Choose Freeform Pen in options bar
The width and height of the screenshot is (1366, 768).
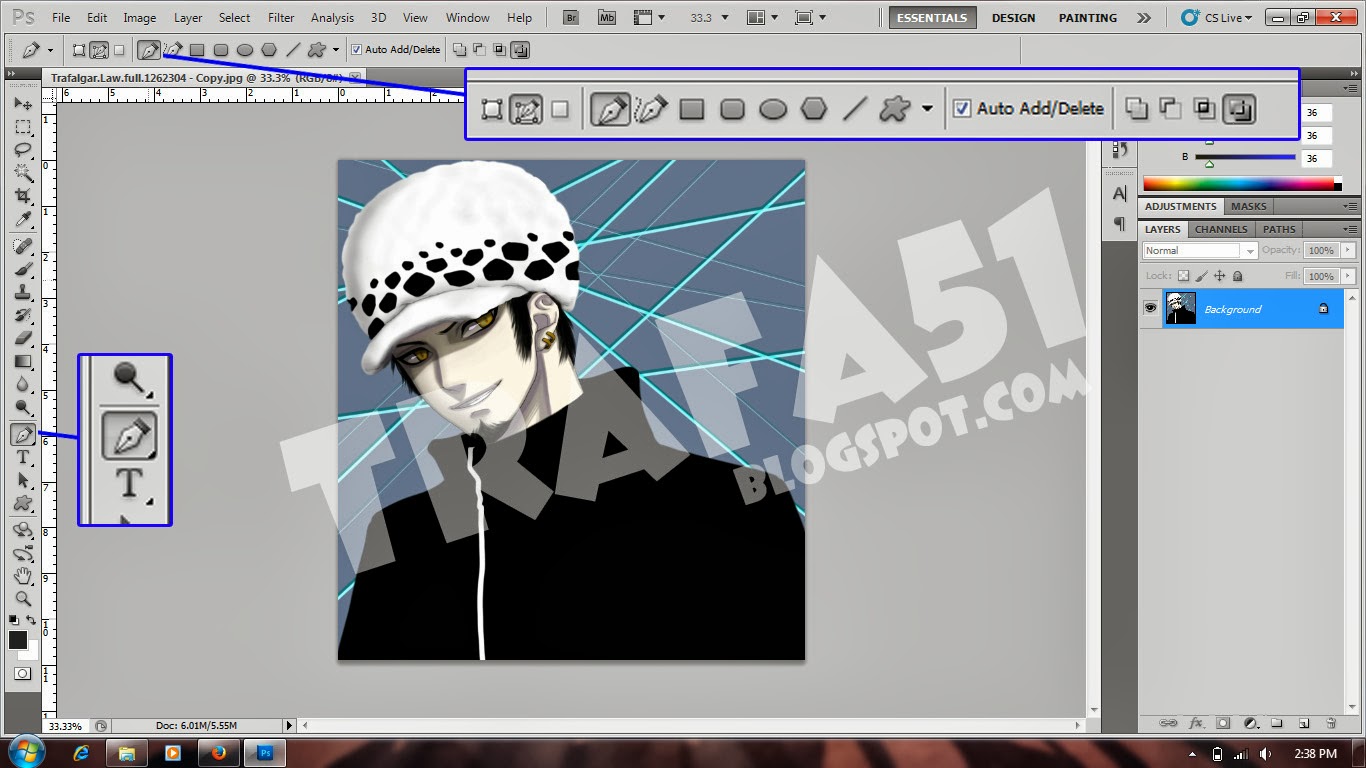coord(173,49)
